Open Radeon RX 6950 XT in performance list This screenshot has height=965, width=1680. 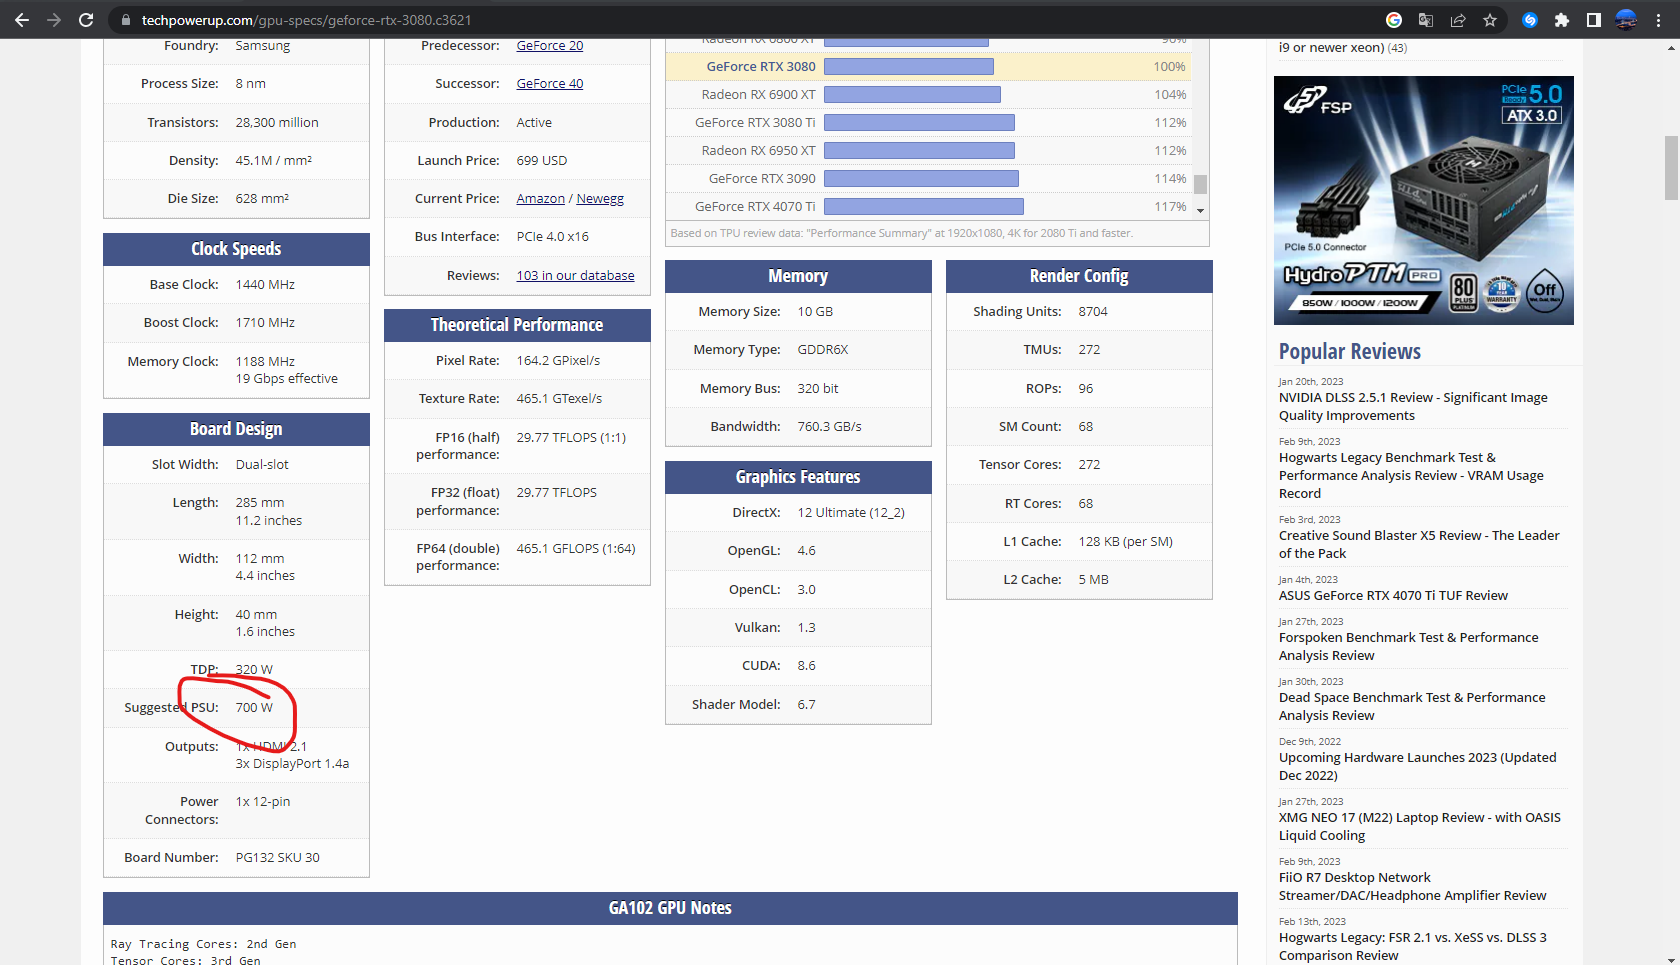pyautogui.click(x=758, y=151)
